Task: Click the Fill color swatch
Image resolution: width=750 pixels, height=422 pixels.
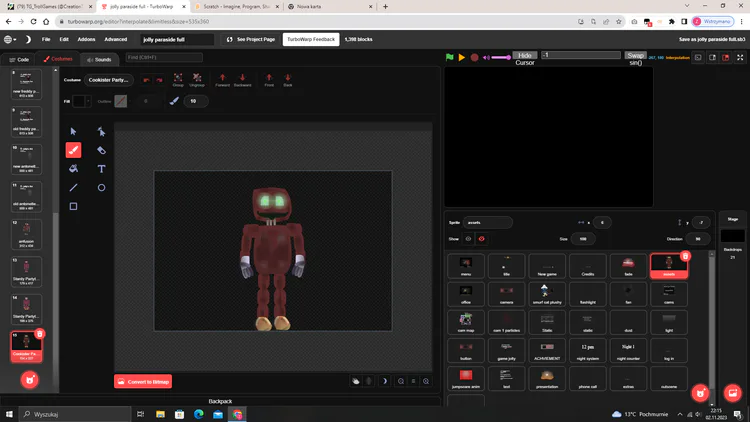Action: click(x=78, y=101)
